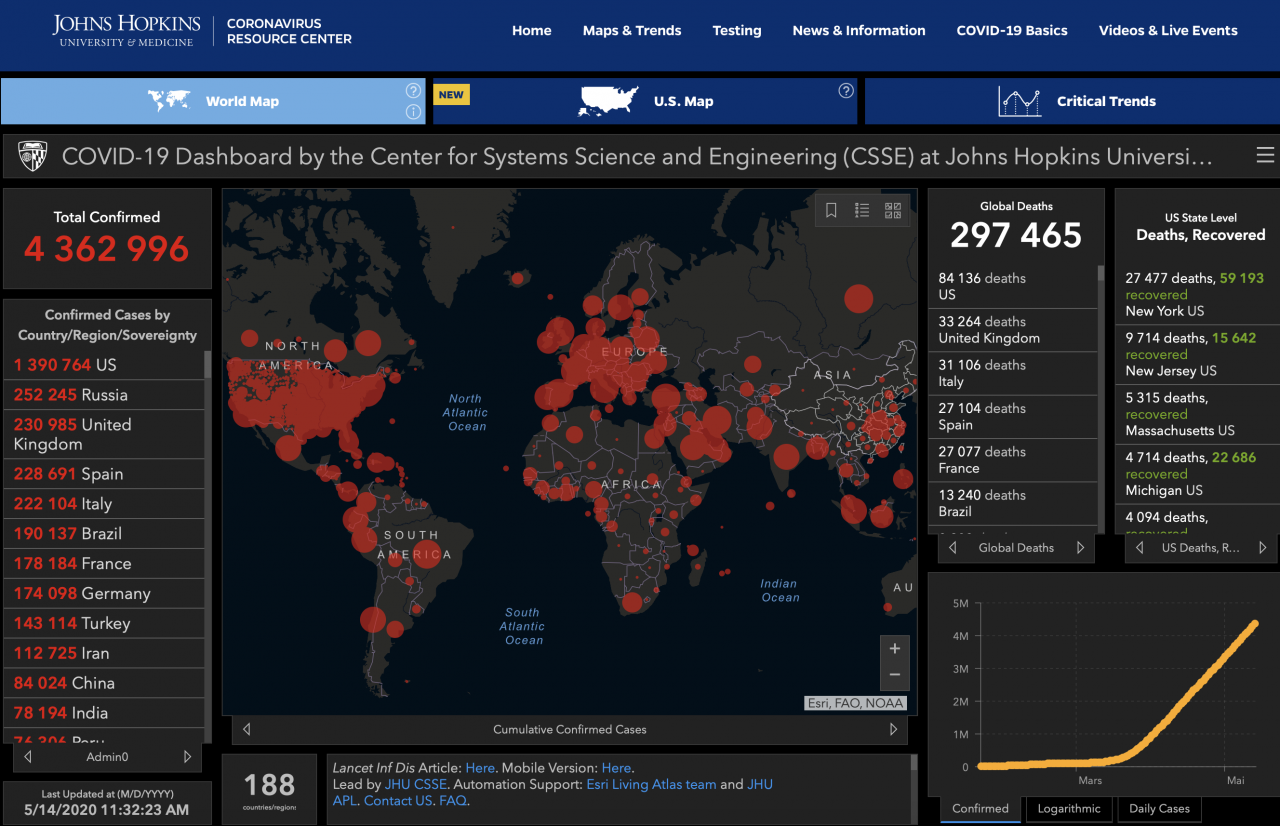The image size is (1280, 826).
Task: Switch to the World Map tab
Action: click(x=213, y=101)
